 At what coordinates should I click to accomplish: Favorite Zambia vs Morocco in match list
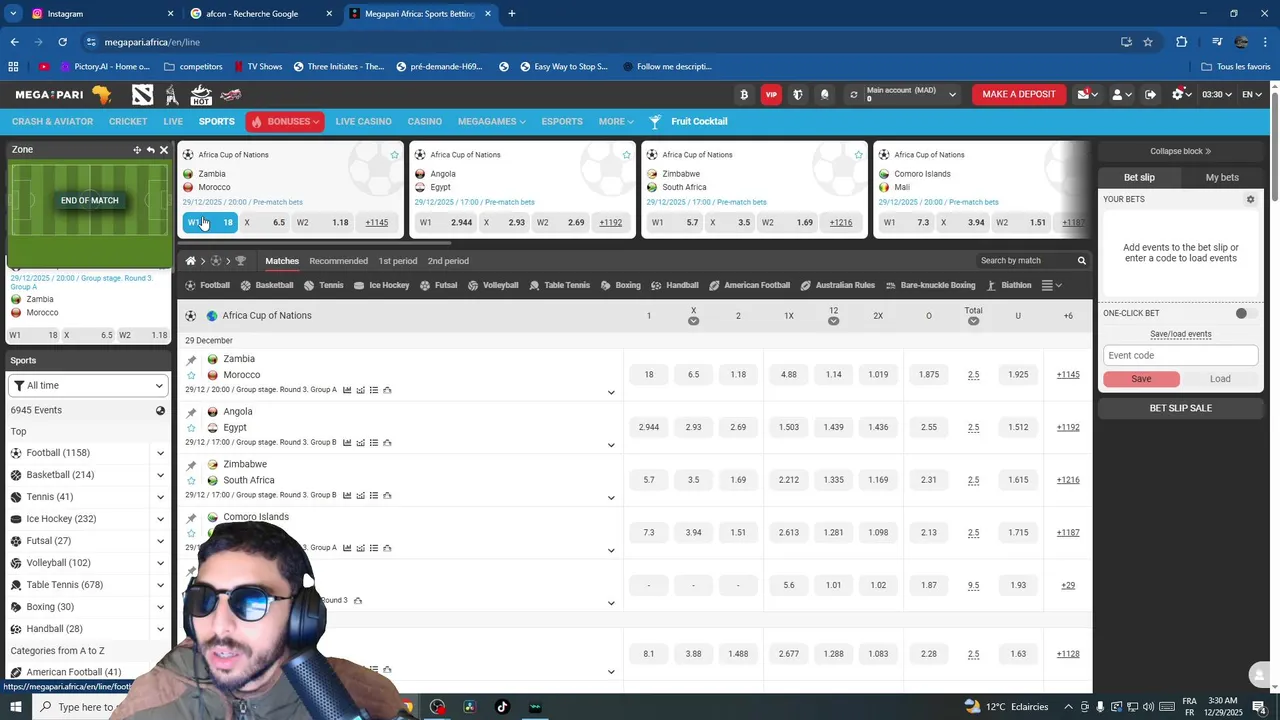click(x=191, y=375)
